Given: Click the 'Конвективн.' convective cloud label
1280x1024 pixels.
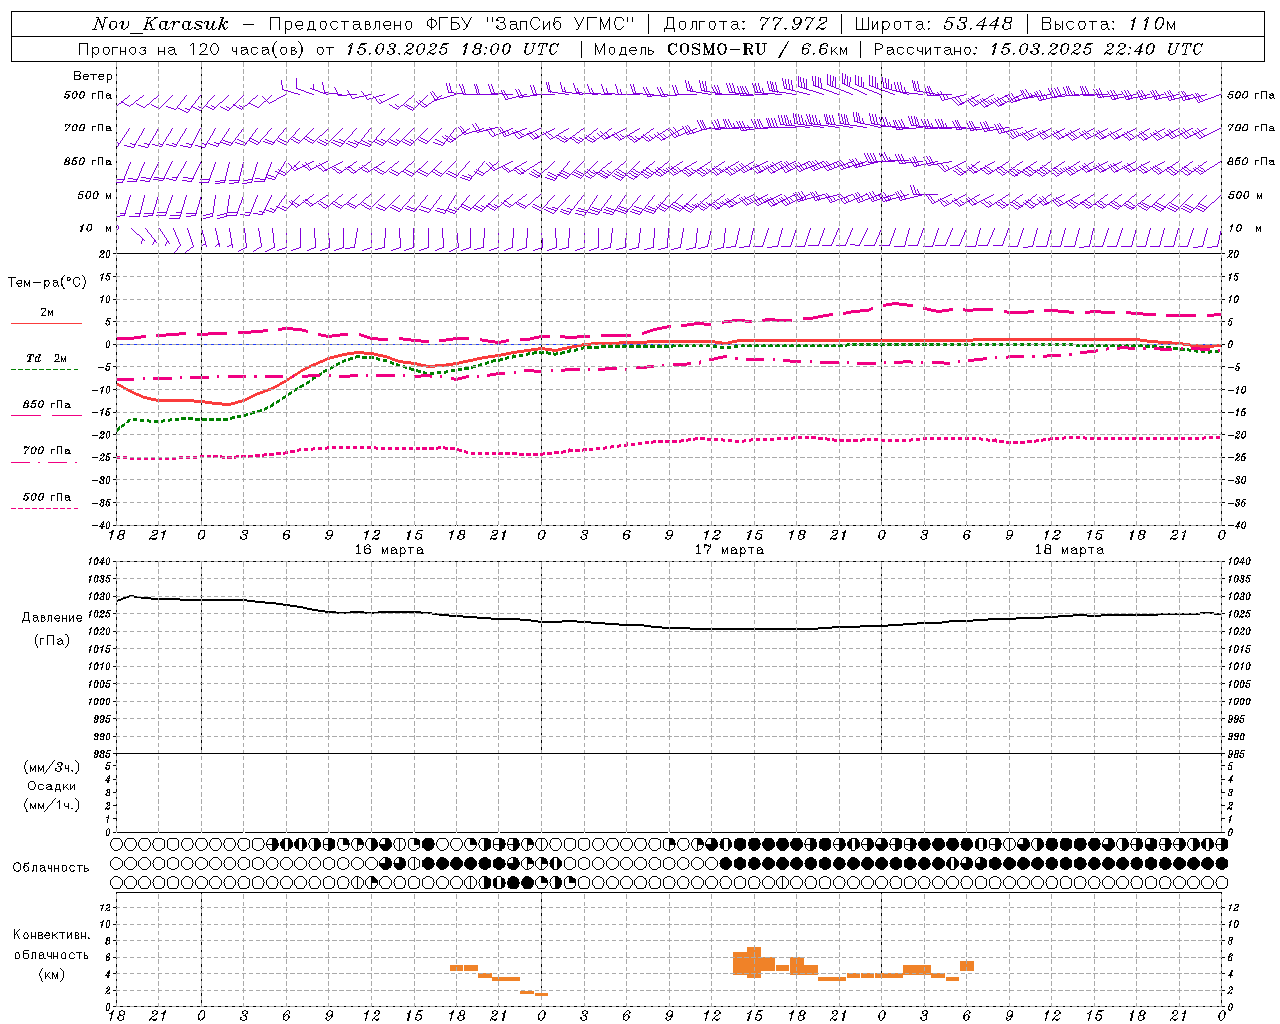Looking at the screenshot, I should coord(52,935).
